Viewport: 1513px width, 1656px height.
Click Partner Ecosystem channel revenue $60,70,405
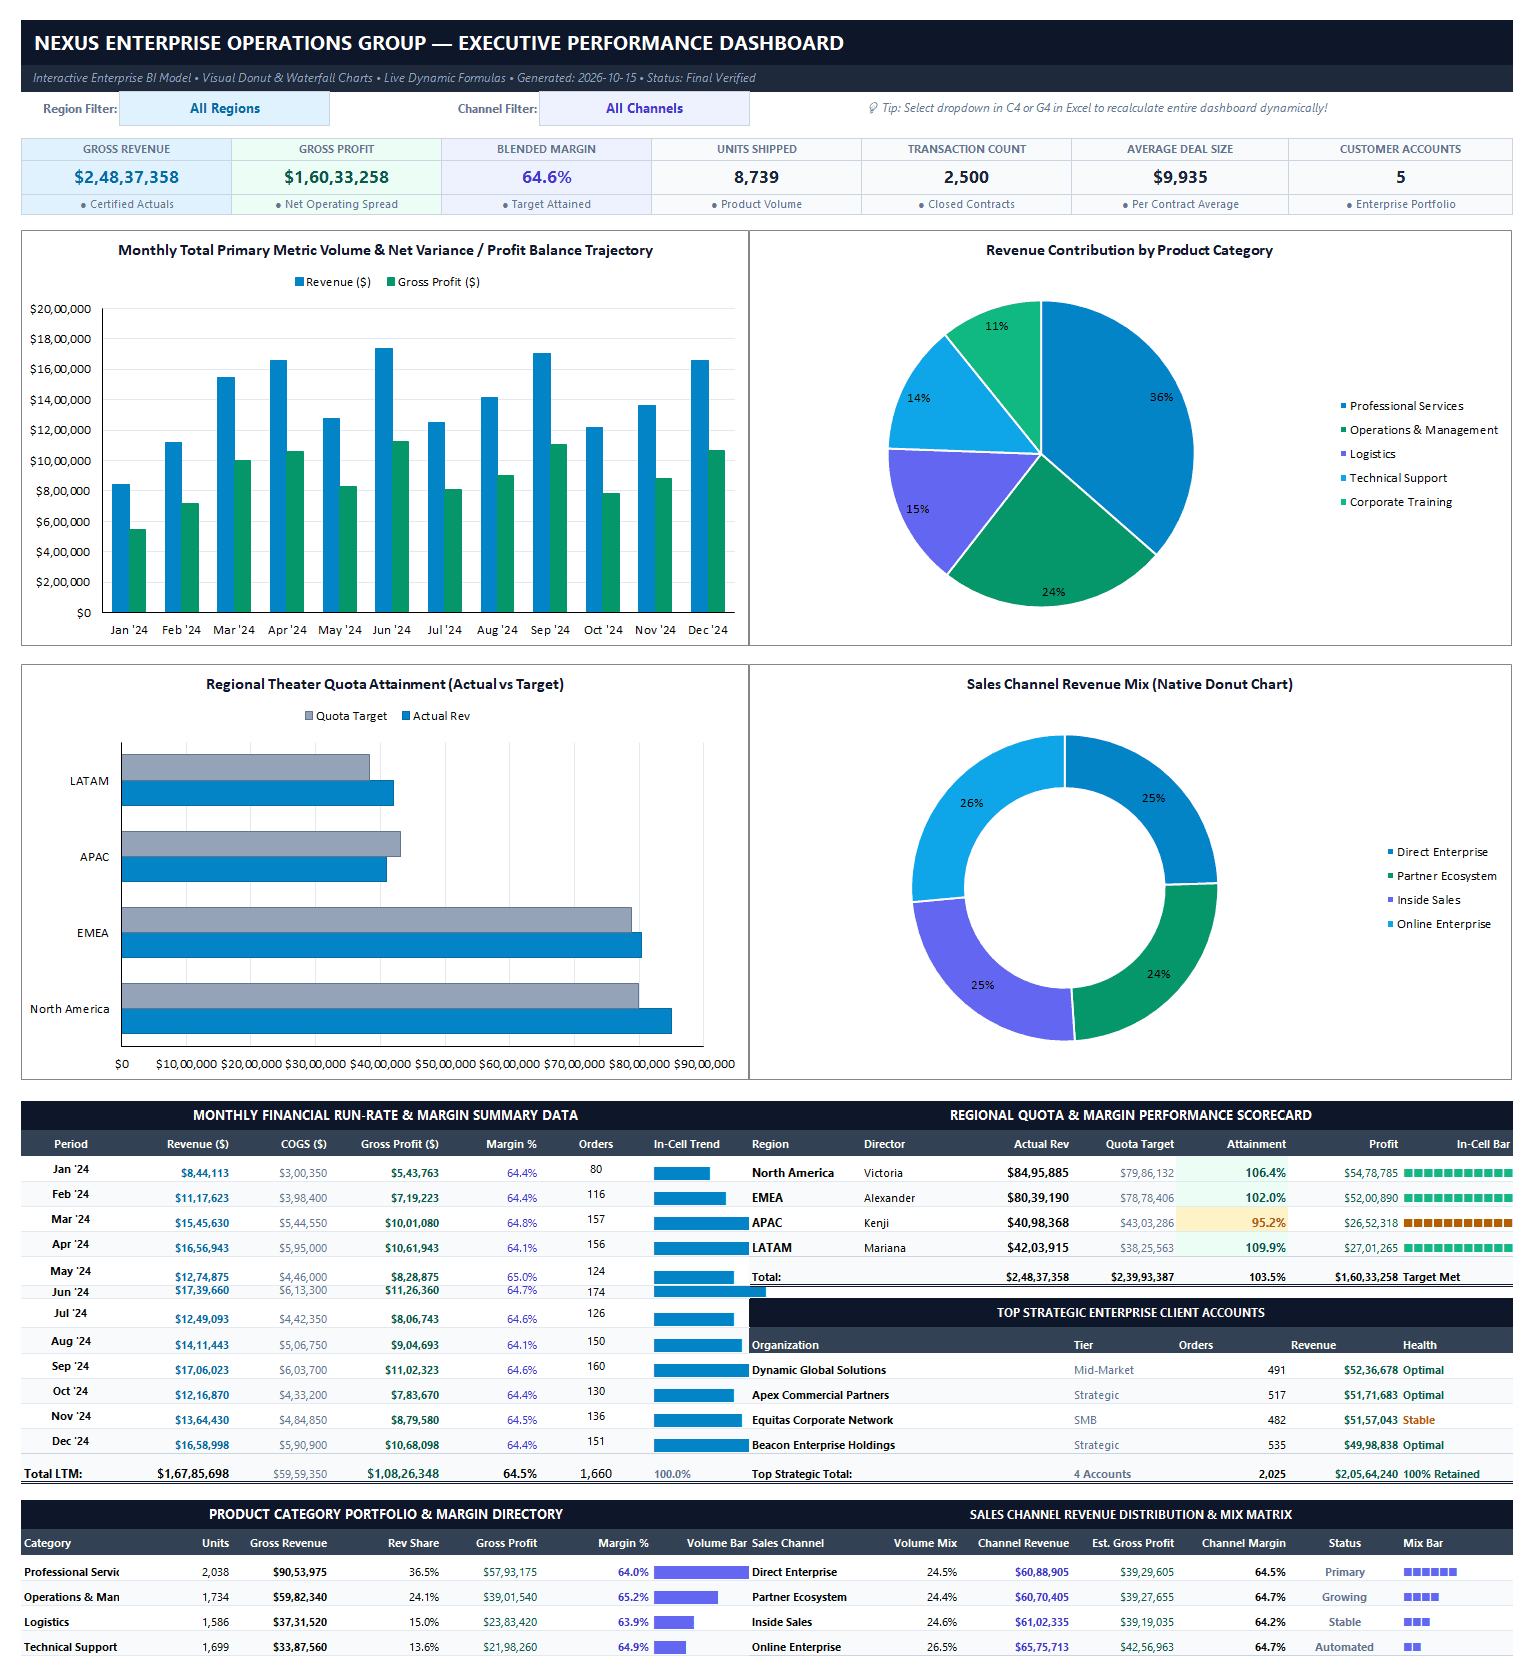click(x=1042, y=1597)
